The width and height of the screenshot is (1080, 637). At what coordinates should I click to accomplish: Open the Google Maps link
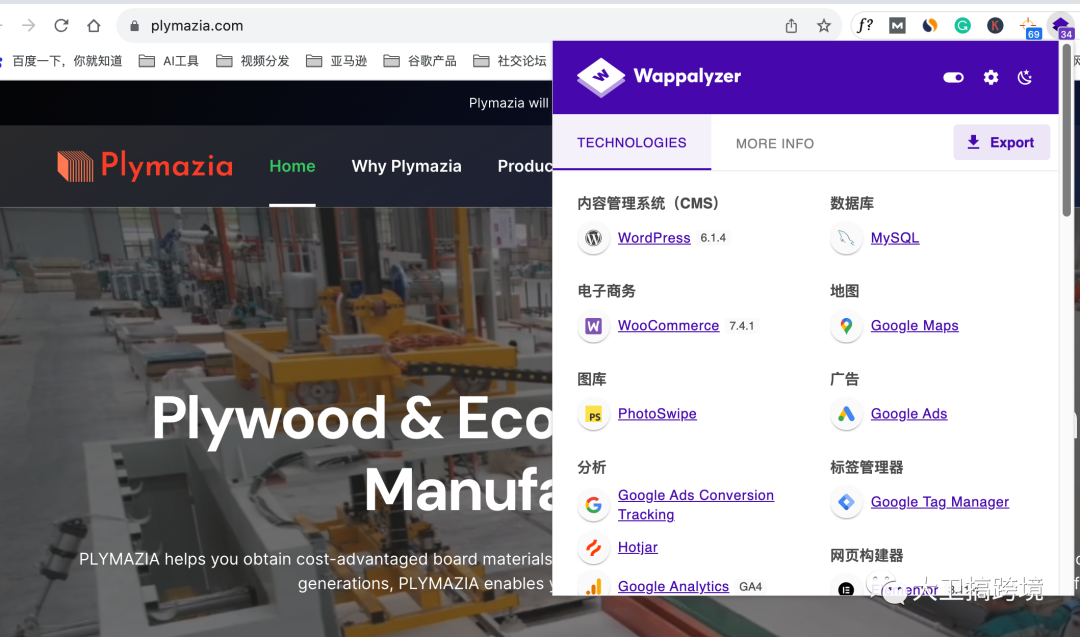pos(915,325)
